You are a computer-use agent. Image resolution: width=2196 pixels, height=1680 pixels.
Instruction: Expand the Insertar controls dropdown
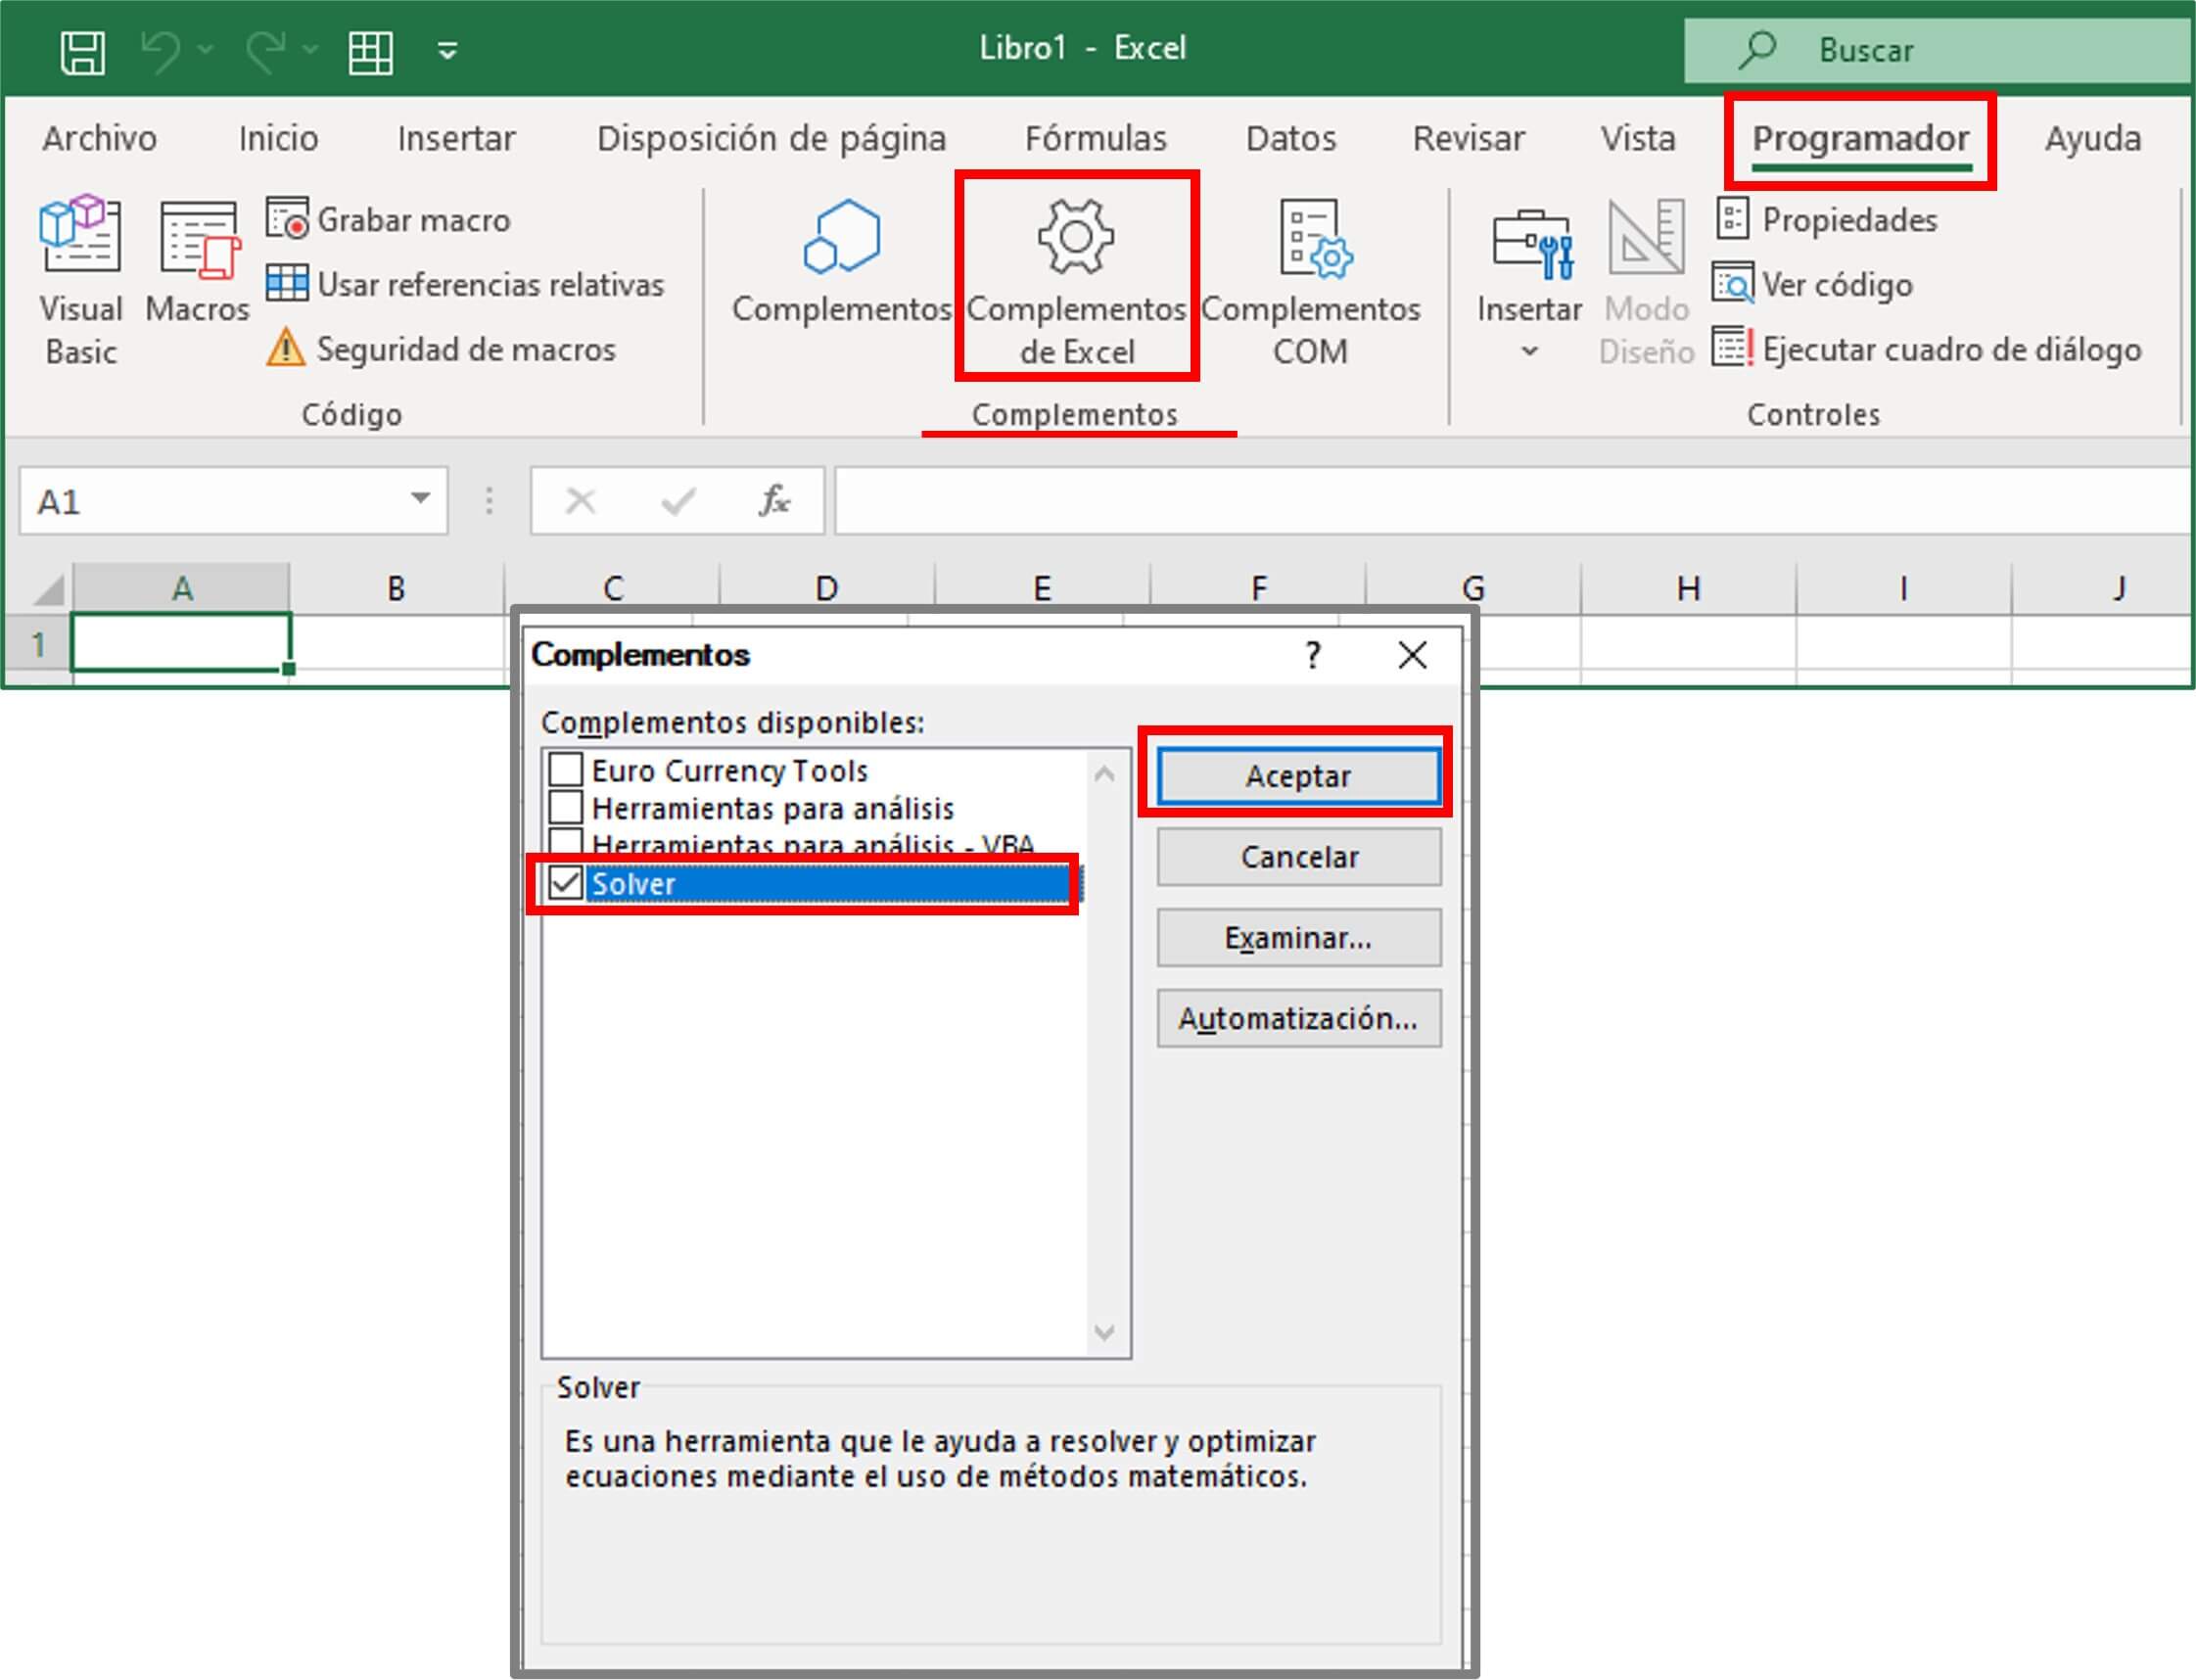click(x=1529, y=352)
